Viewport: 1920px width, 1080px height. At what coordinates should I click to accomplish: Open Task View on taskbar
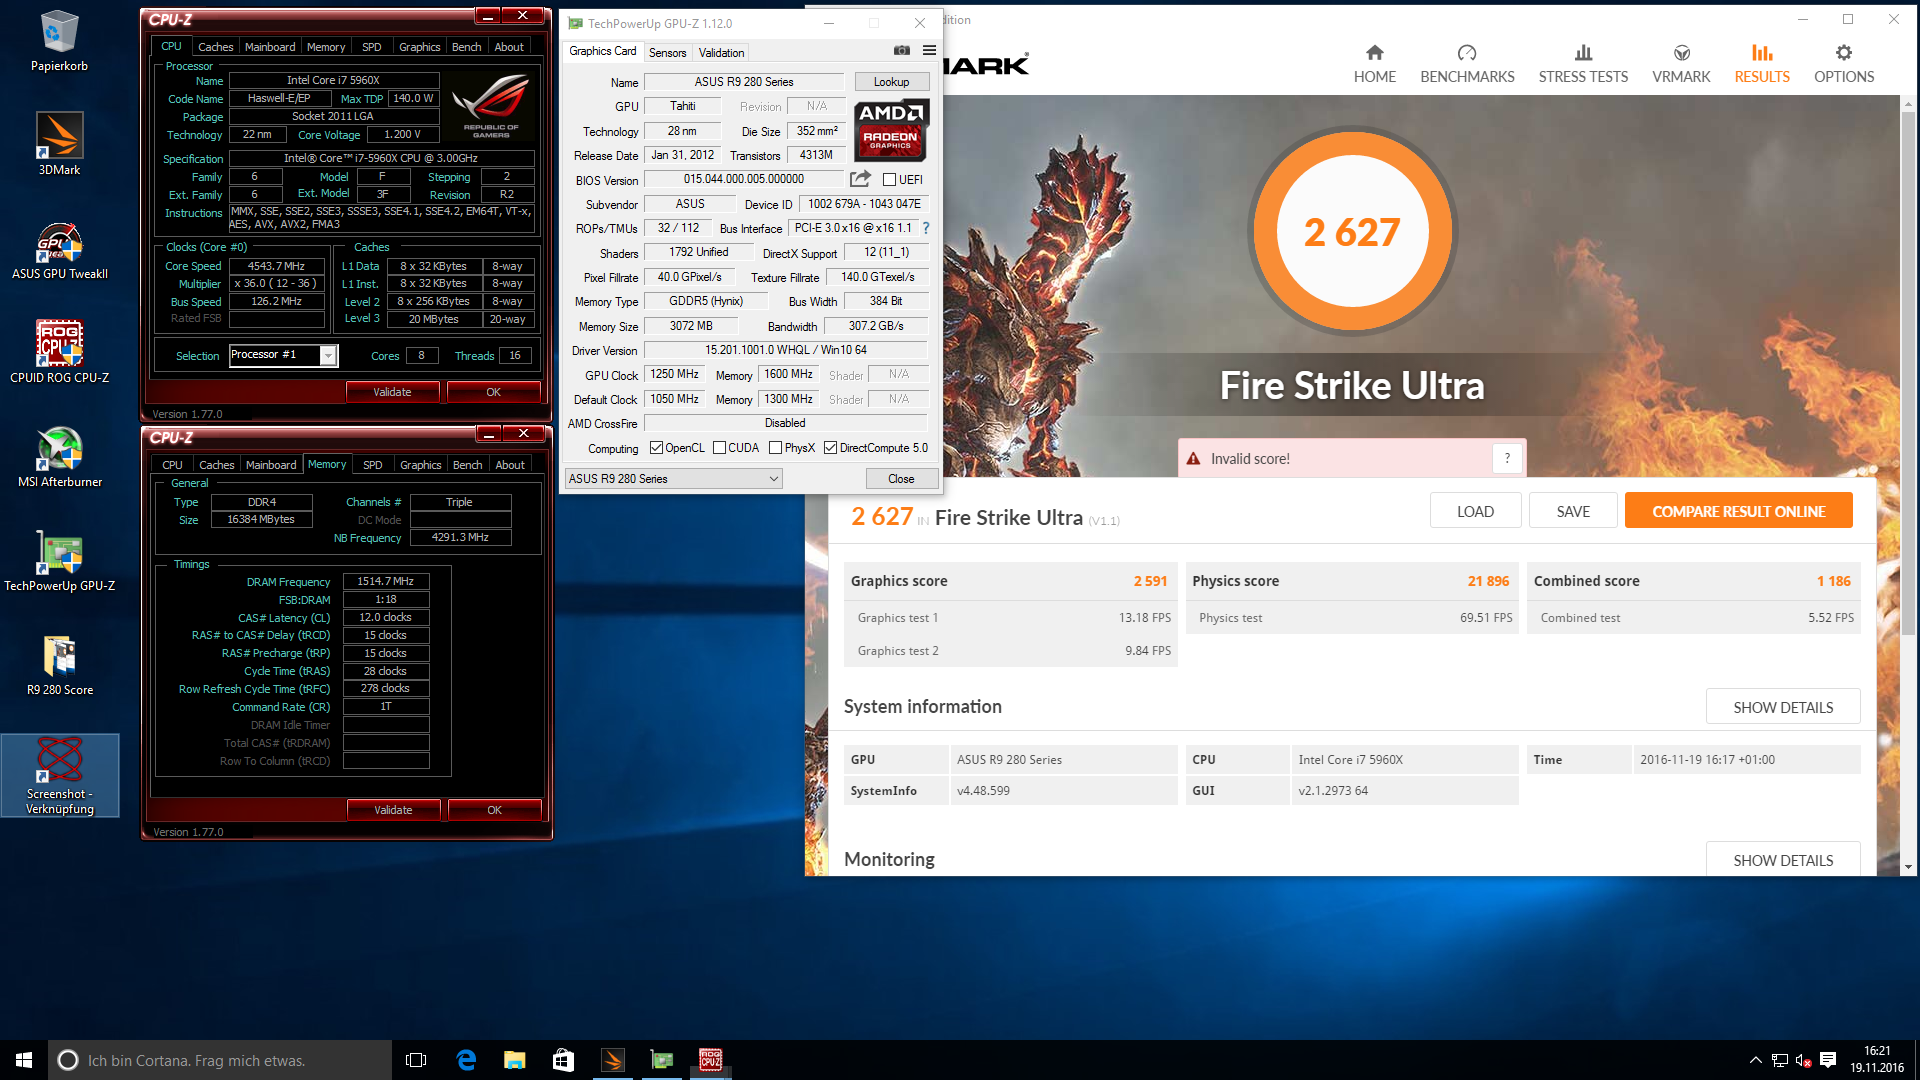point(416,1060)
